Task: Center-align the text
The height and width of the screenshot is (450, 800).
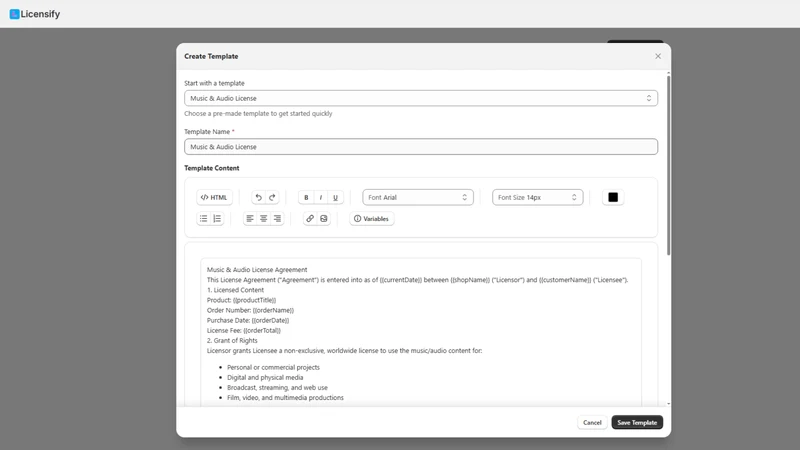Action: point(263,218)
